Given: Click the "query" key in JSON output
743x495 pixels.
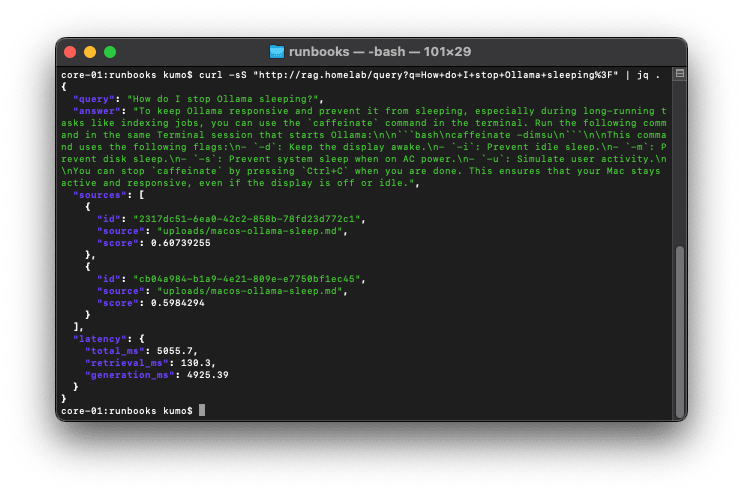Looking at the screenshot, I should tap(95, 98).
